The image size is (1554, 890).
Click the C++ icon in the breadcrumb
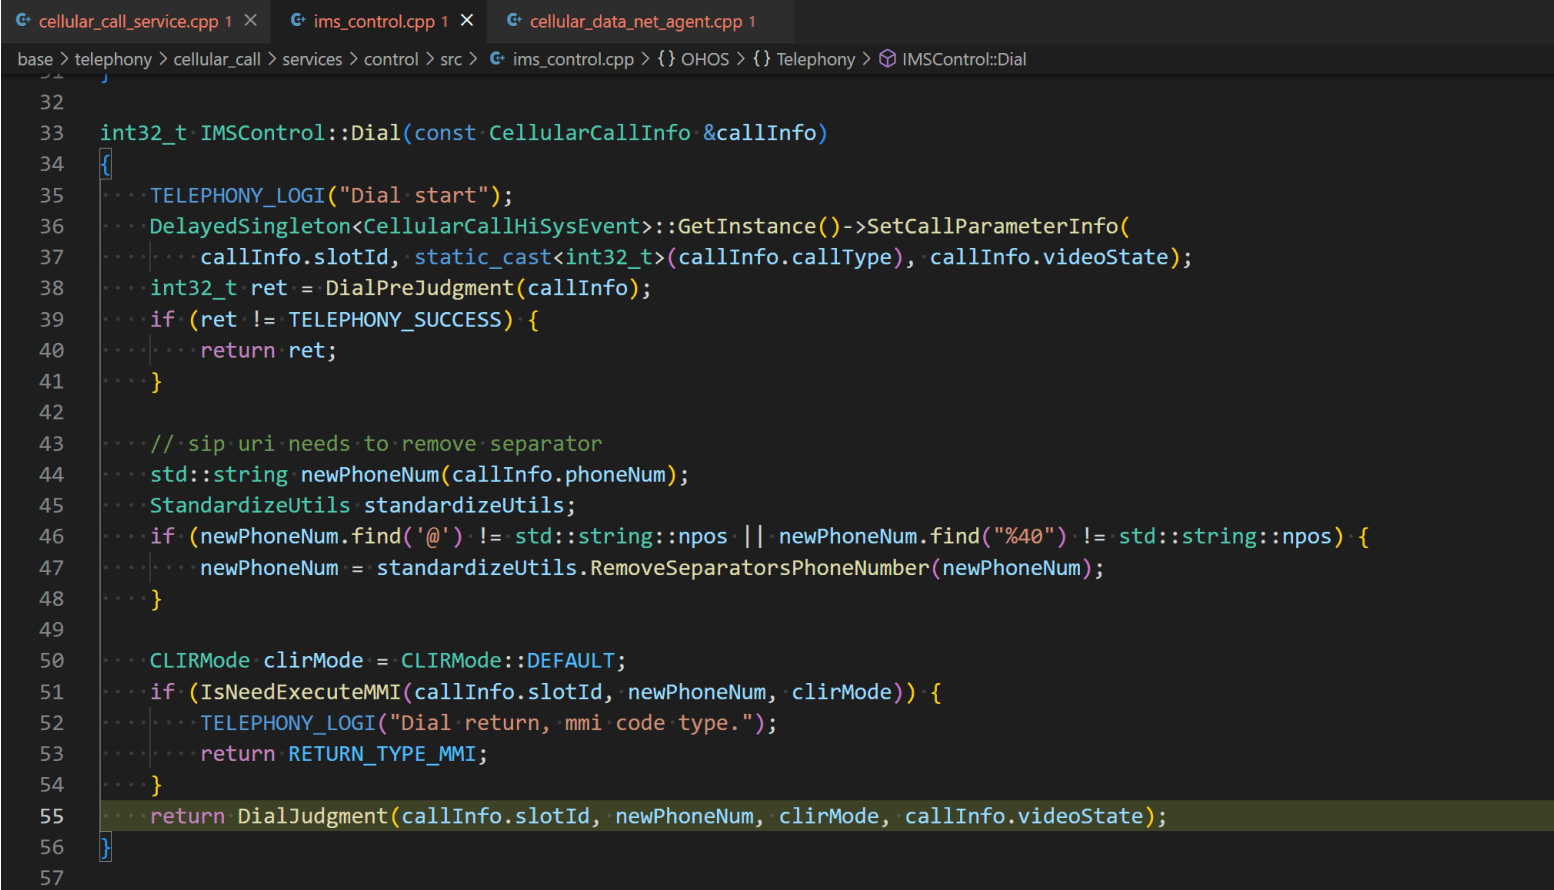(497, 59)
